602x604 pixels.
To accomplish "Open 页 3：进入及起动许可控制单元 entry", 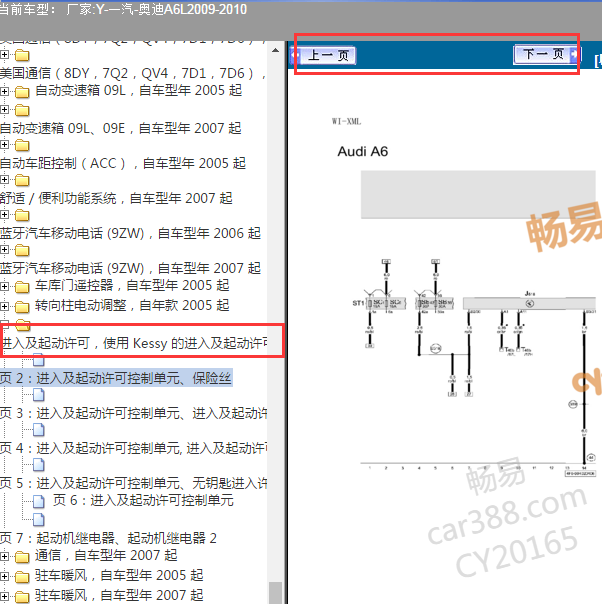I will pyautogui.click(x=134, y=413).
